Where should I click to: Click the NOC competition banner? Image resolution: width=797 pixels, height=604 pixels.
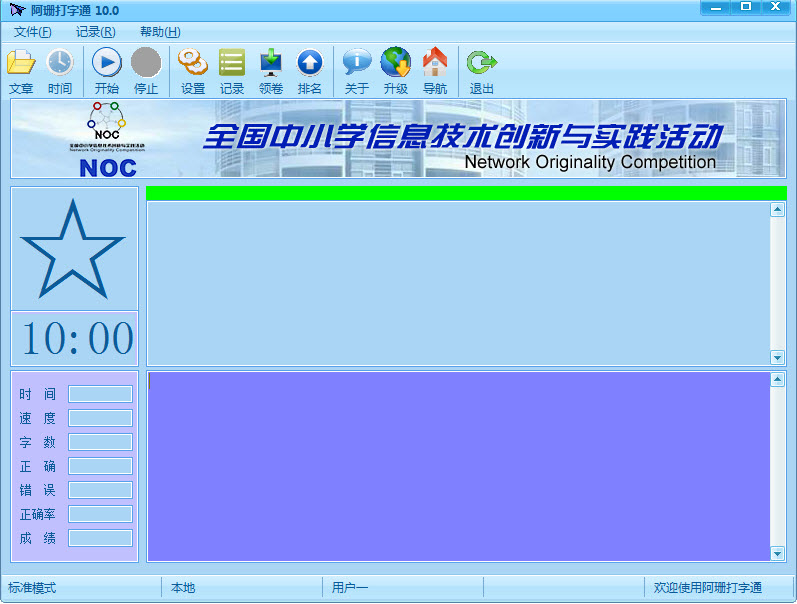[398, 138]
